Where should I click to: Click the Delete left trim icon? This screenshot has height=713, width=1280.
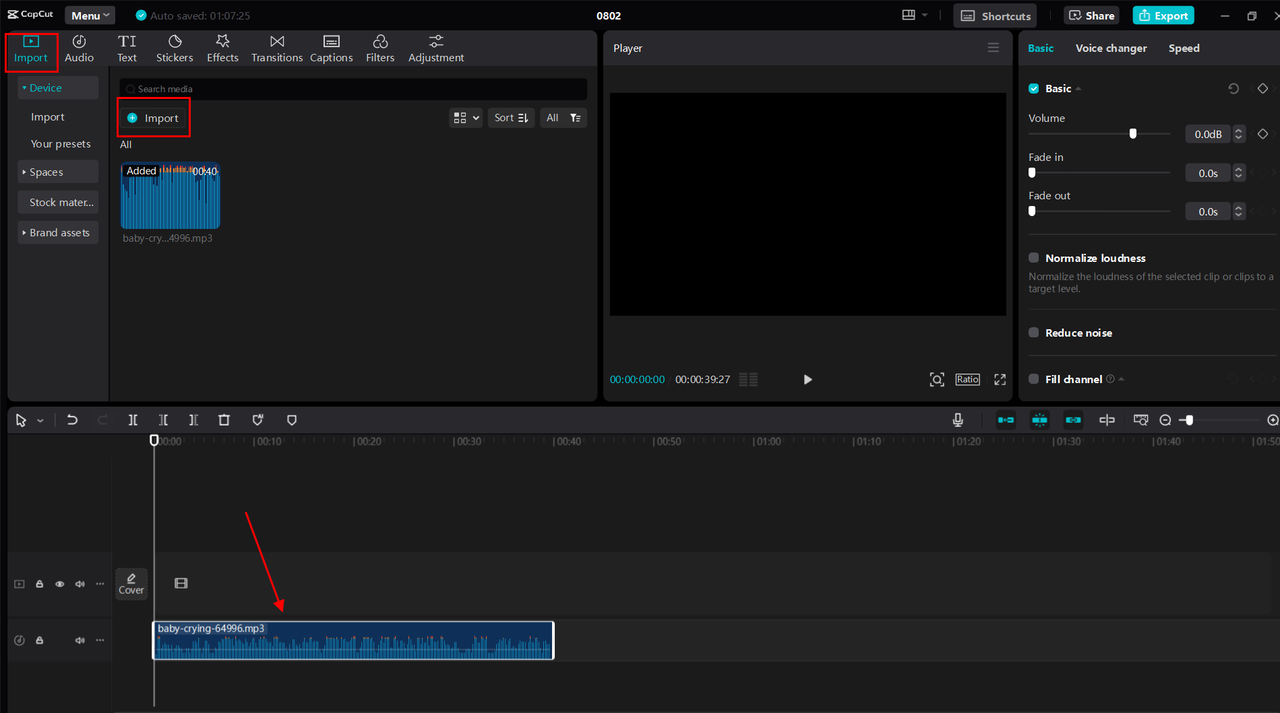[x=163, y=420]
